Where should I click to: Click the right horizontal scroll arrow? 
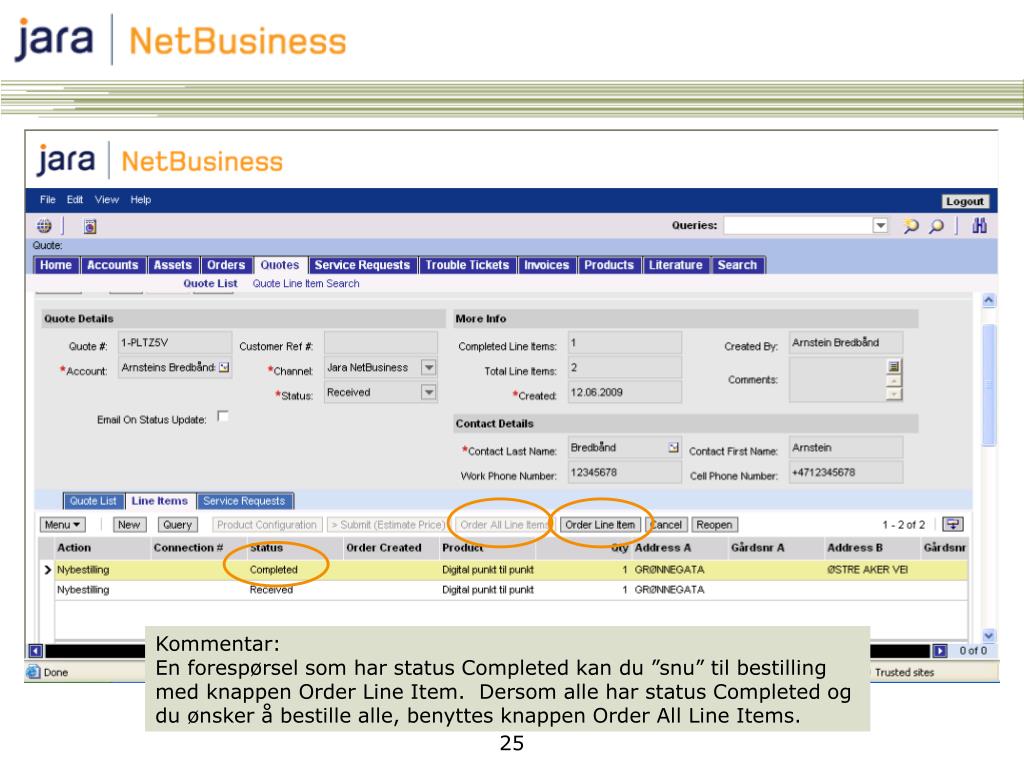coord(940,650)
